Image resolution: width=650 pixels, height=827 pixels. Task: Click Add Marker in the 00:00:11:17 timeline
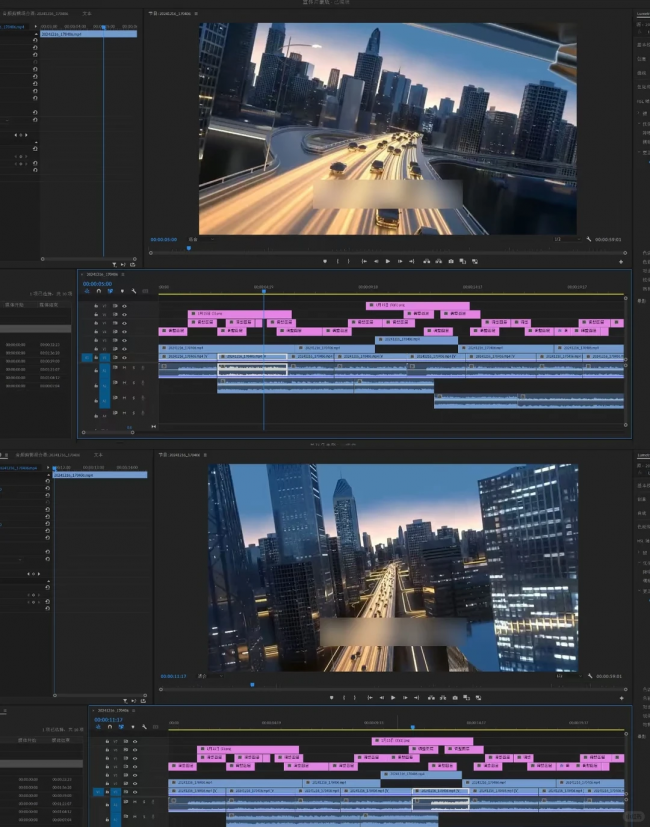point(132,727)
